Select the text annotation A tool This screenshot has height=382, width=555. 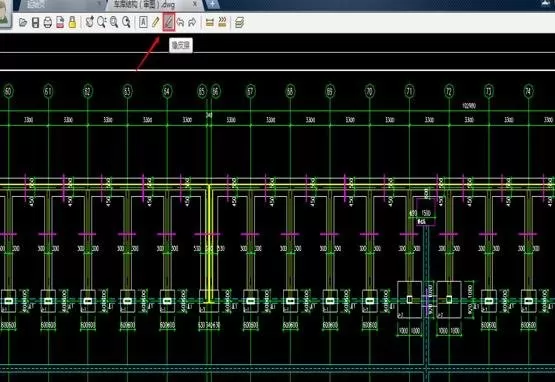(143, 22)
